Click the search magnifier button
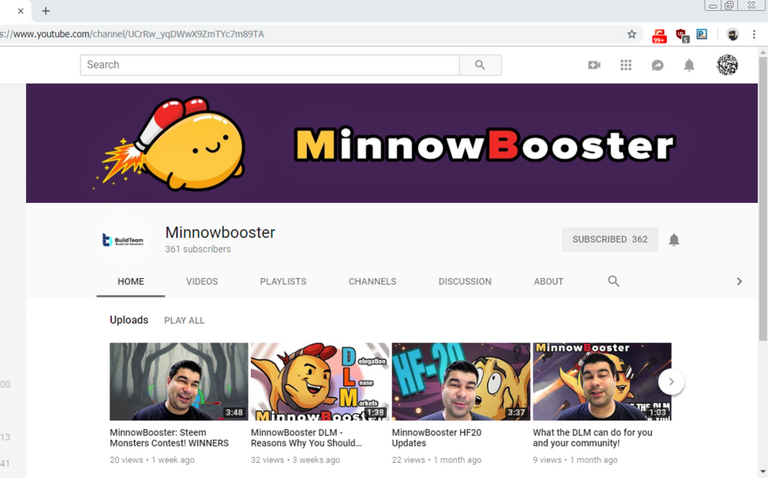Screen dimensions: 768x478 click(480, 65)
